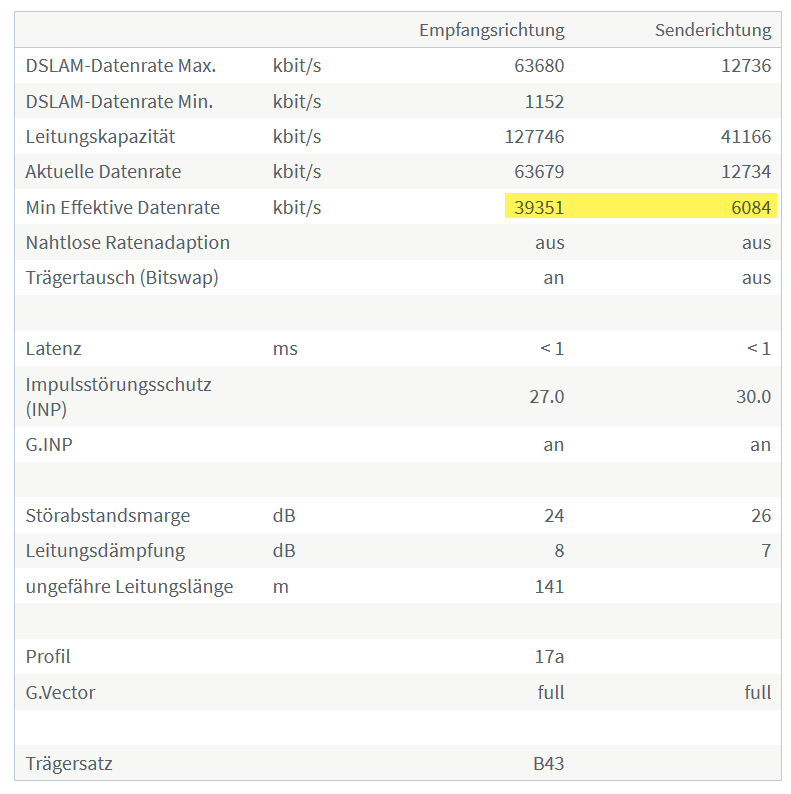Click the Leitungskapazität value 127746
Image resolution: width=791 pixels, height=794 pixels.
pyautogui.click(x=534, y=137)
